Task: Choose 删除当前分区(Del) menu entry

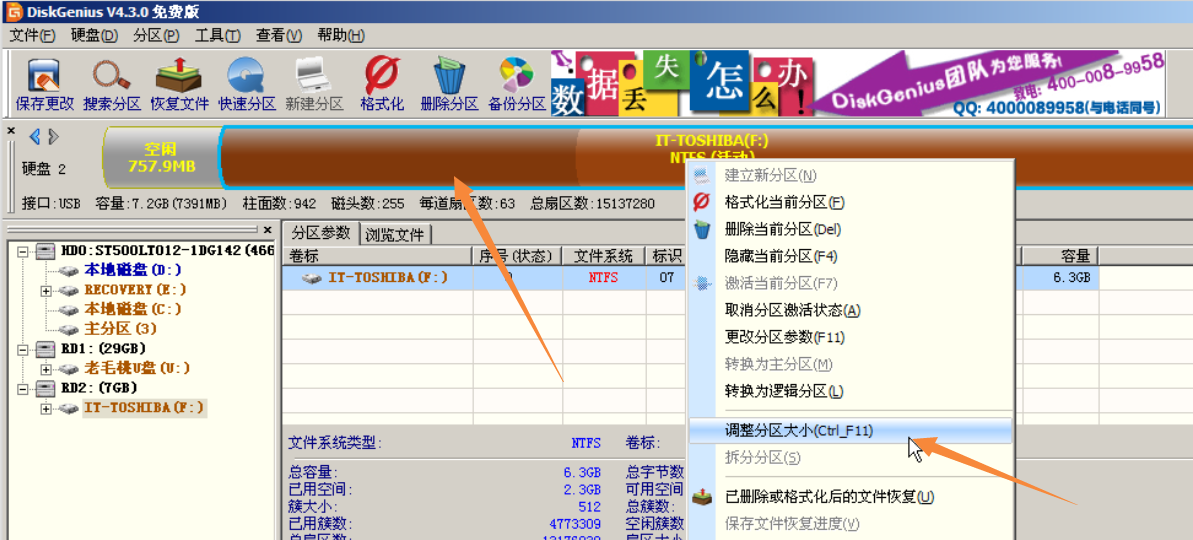Action: pos(850,229)
